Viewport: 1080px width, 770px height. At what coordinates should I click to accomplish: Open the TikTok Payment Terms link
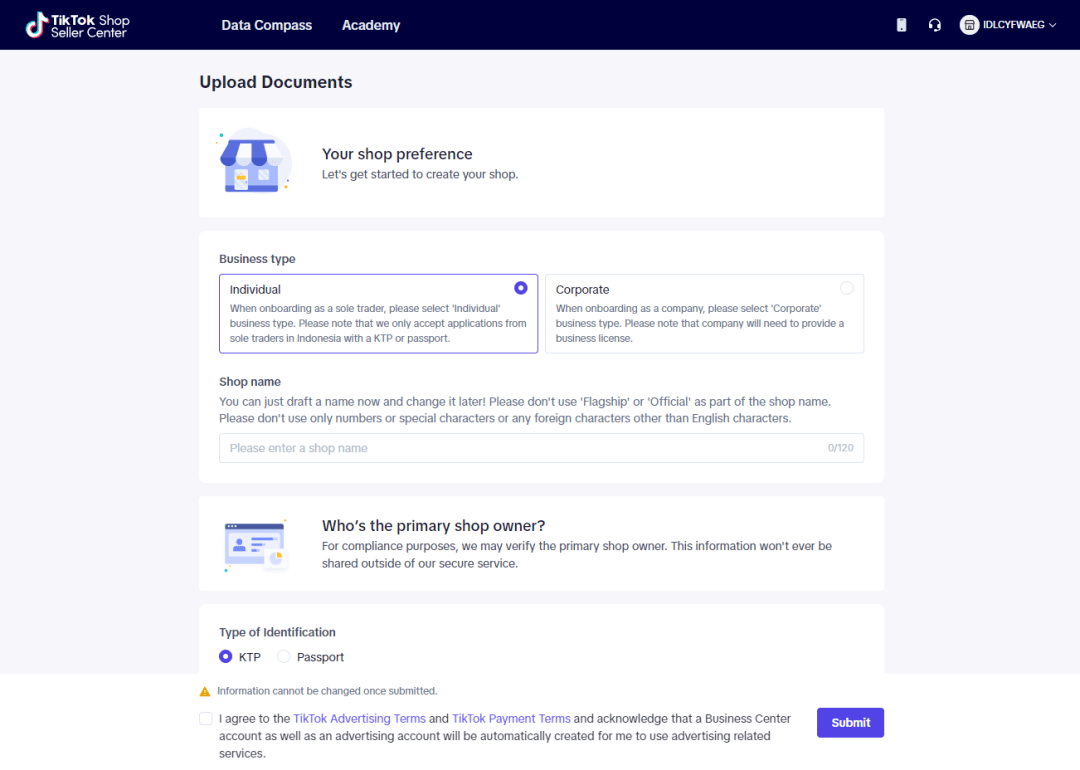pos(511,718)
